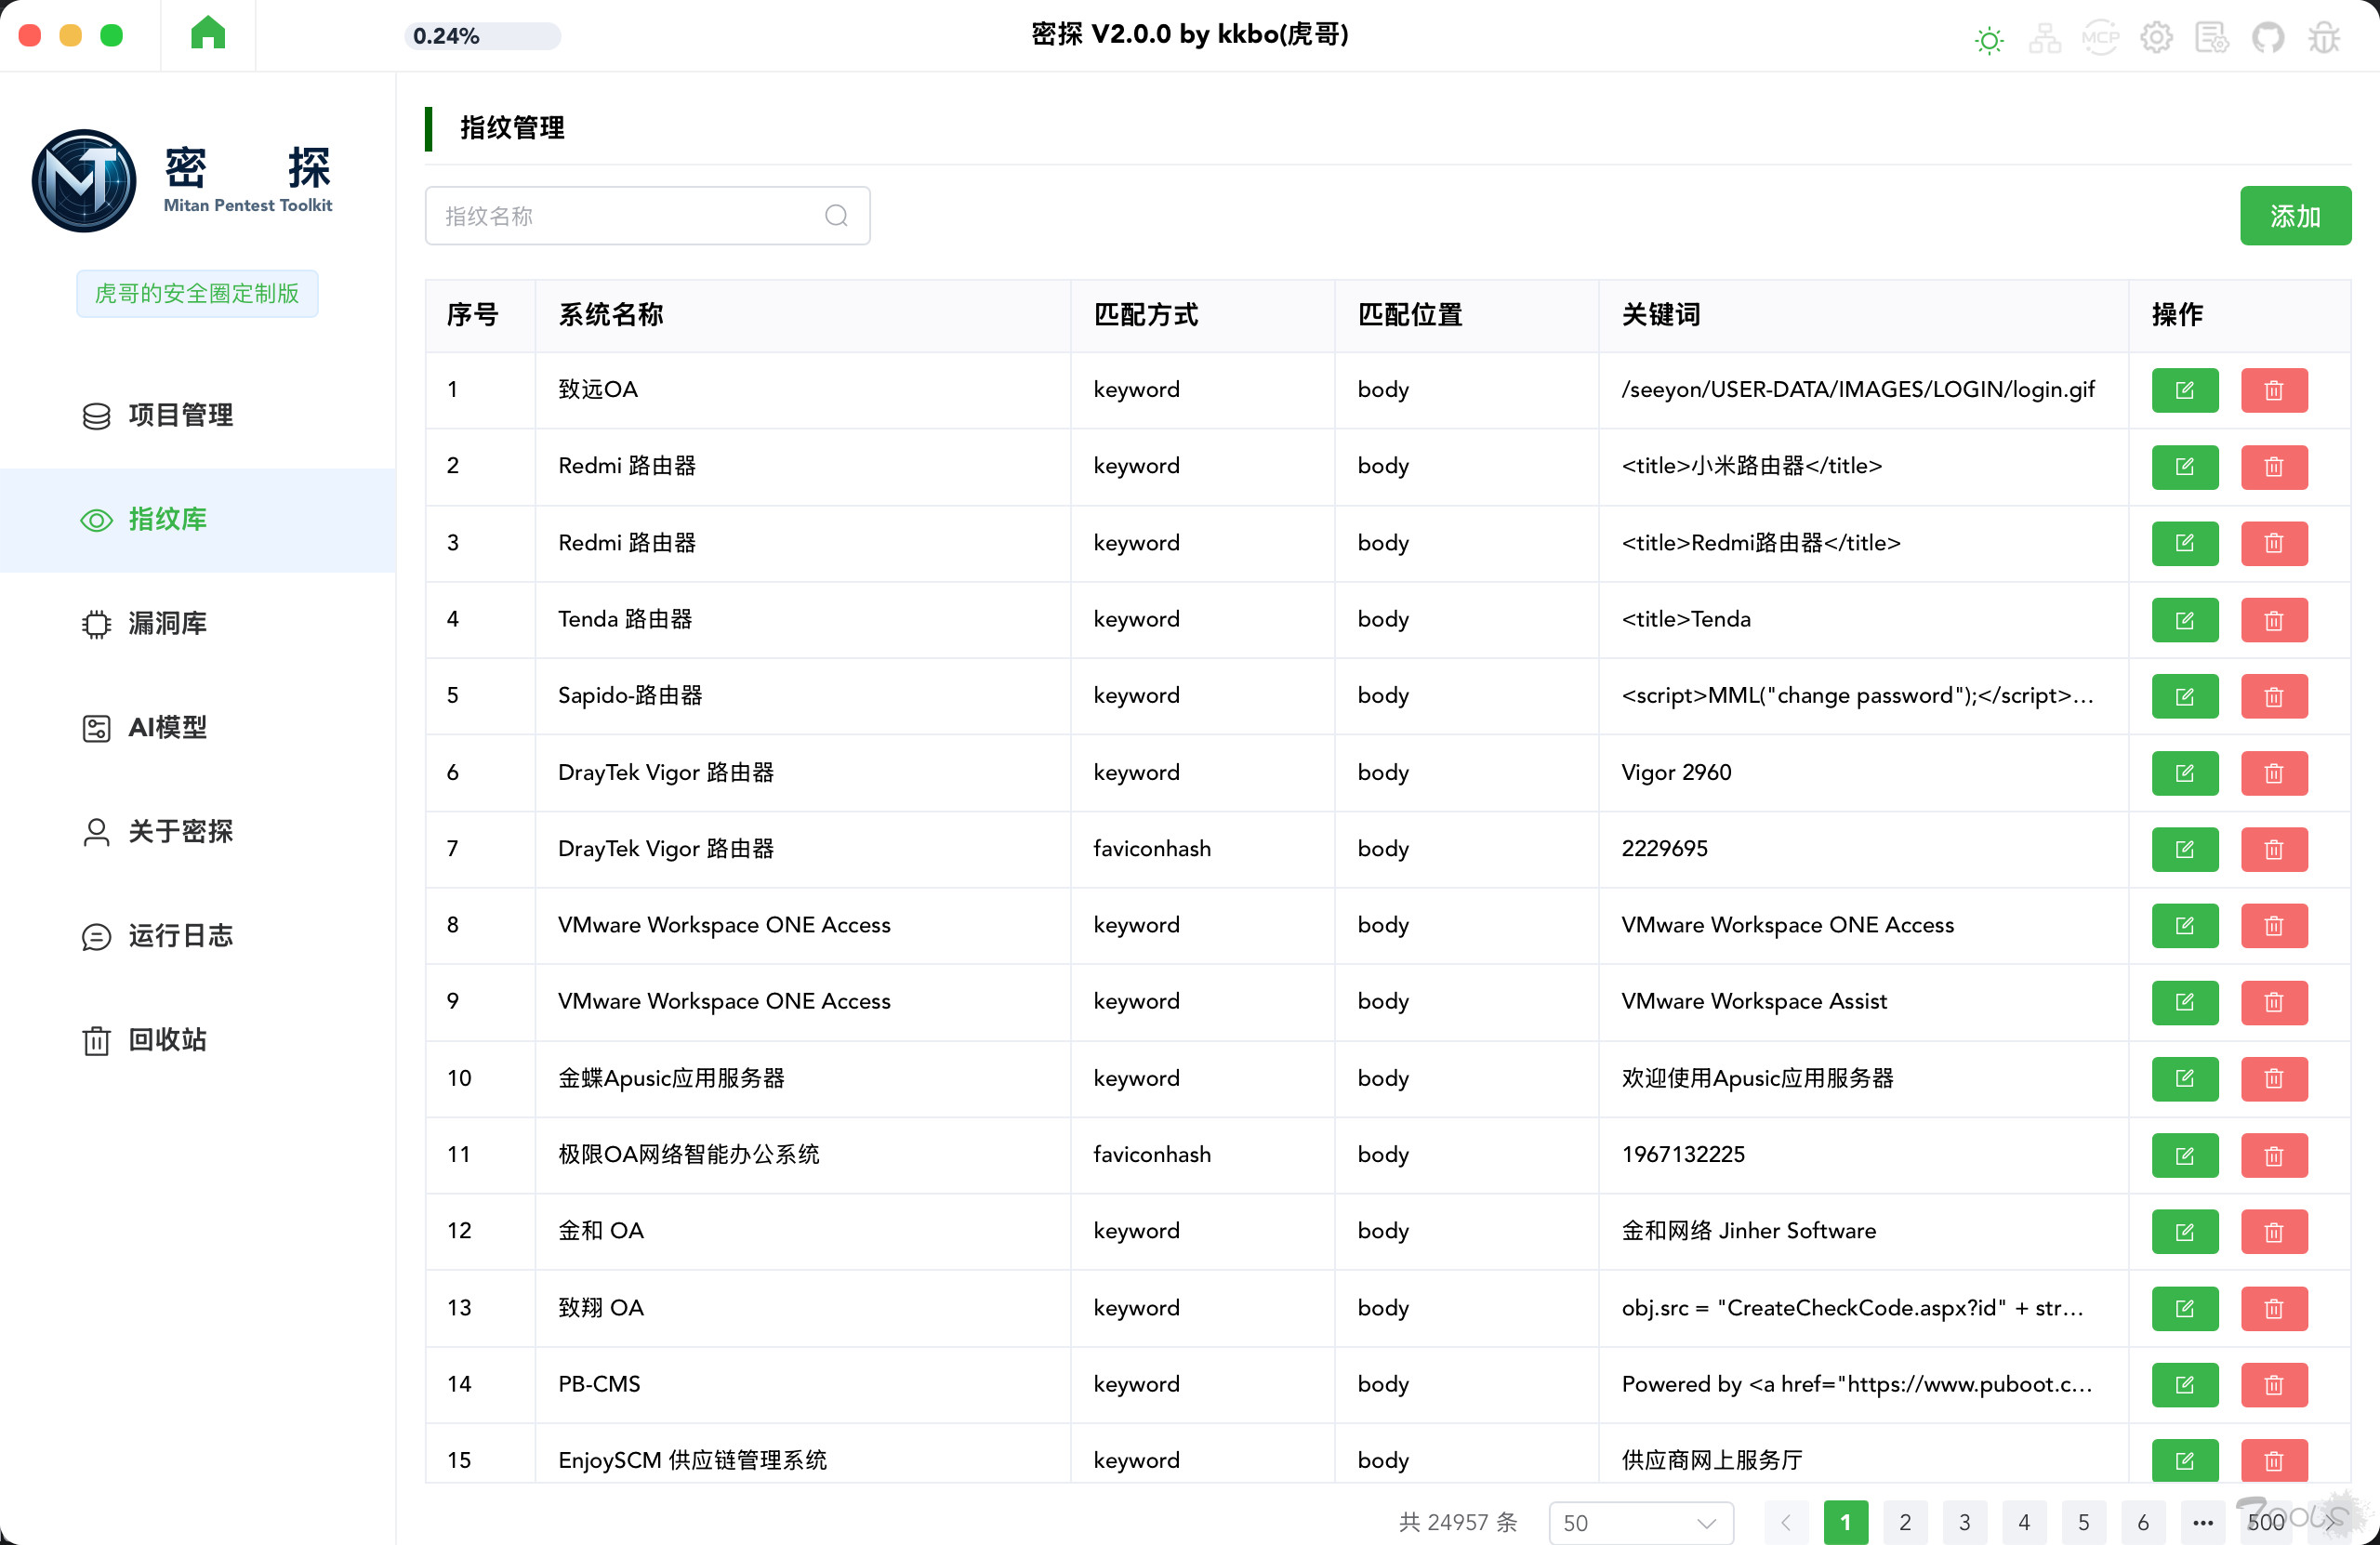The height and width of the screenshot is (1545, 2380).
Task: Edit the 致翔 OA row
Action: click(x=2185, y=1308)
